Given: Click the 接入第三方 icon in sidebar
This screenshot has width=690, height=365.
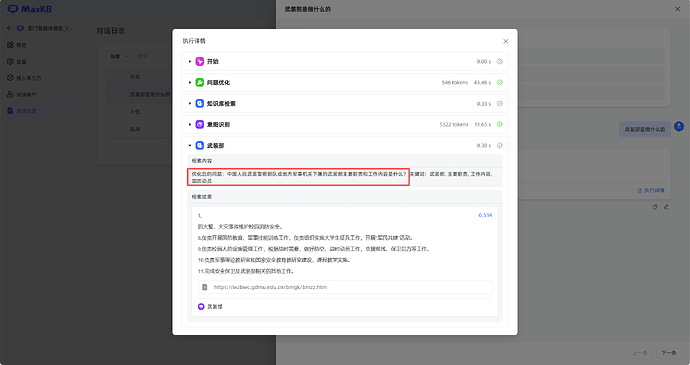Looking at the screenshot, I should [10, 78].
